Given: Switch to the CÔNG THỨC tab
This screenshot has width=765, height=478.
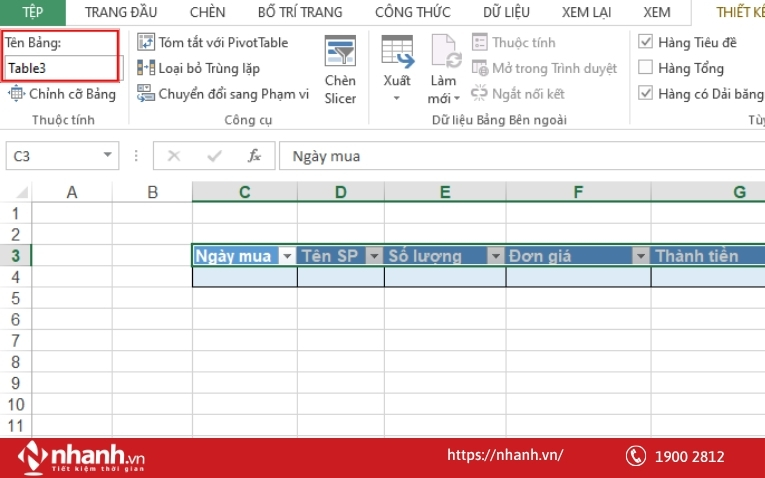Looking at the screenshot, I should (x=415, y=13).
